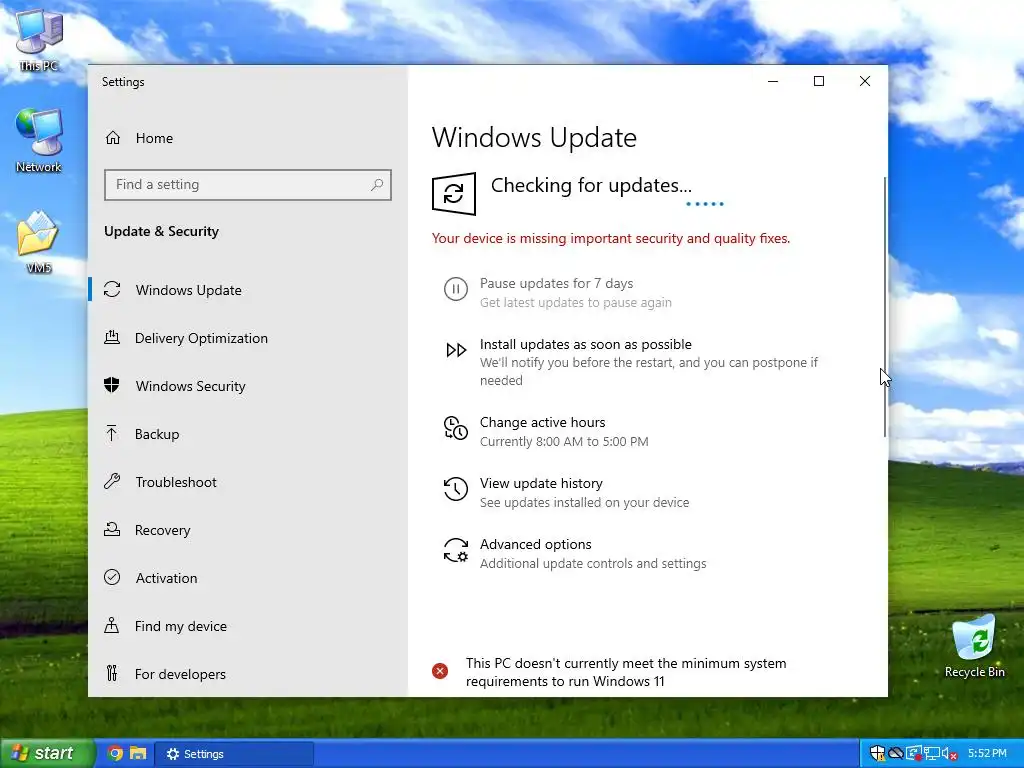Open the start menu
Image resolution: width=1024 pixels, height=768 pixels.
[47, 753]
